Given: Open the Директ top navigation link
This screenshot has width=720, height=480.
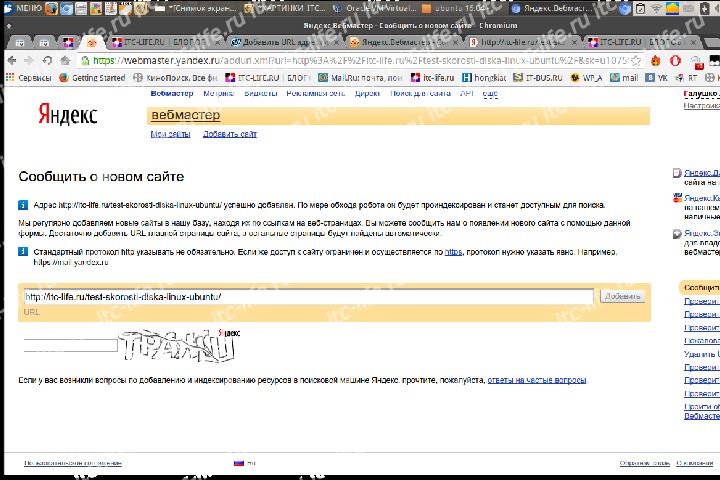Looking at the screenshot, I should [367, 93].
